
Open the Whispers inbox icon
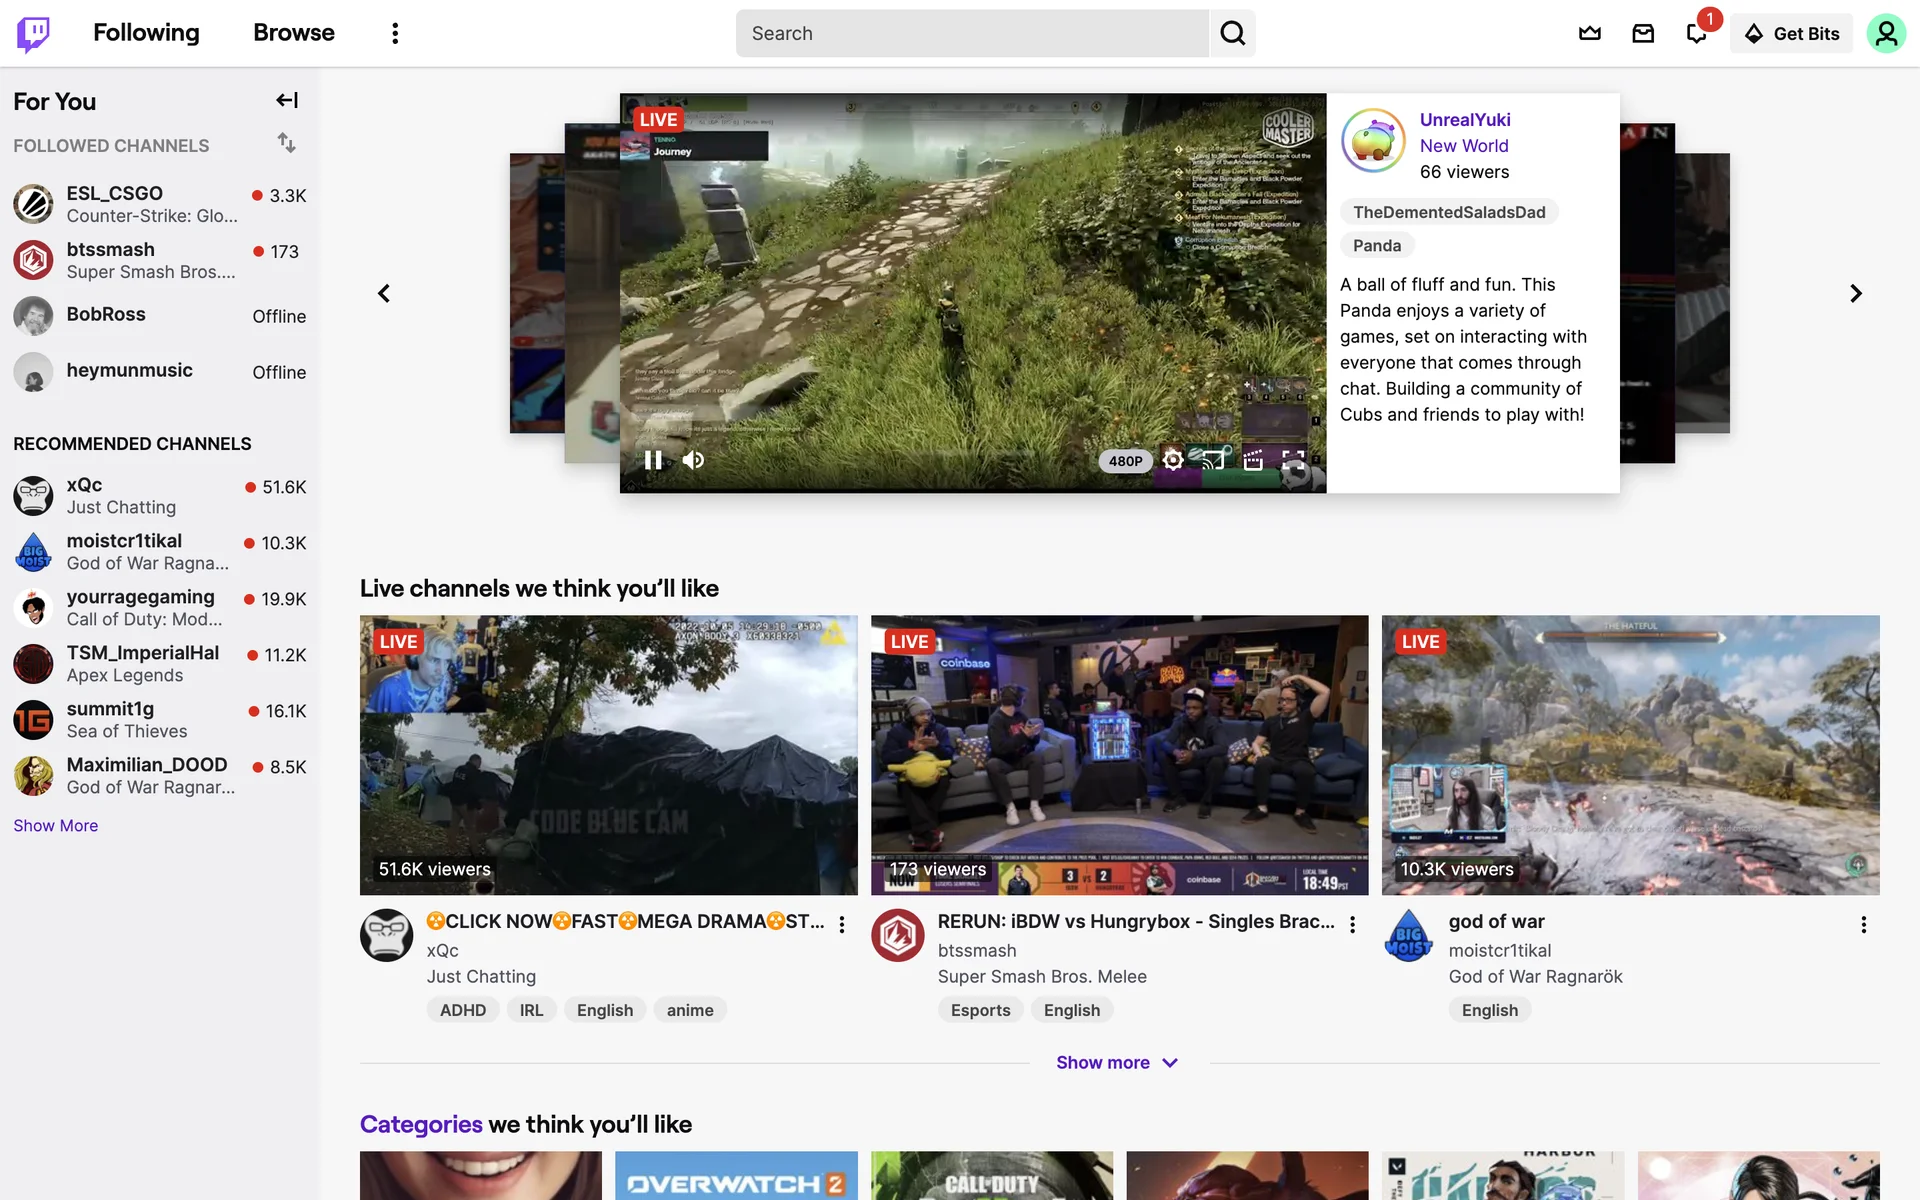click(x=1643, y=34)
